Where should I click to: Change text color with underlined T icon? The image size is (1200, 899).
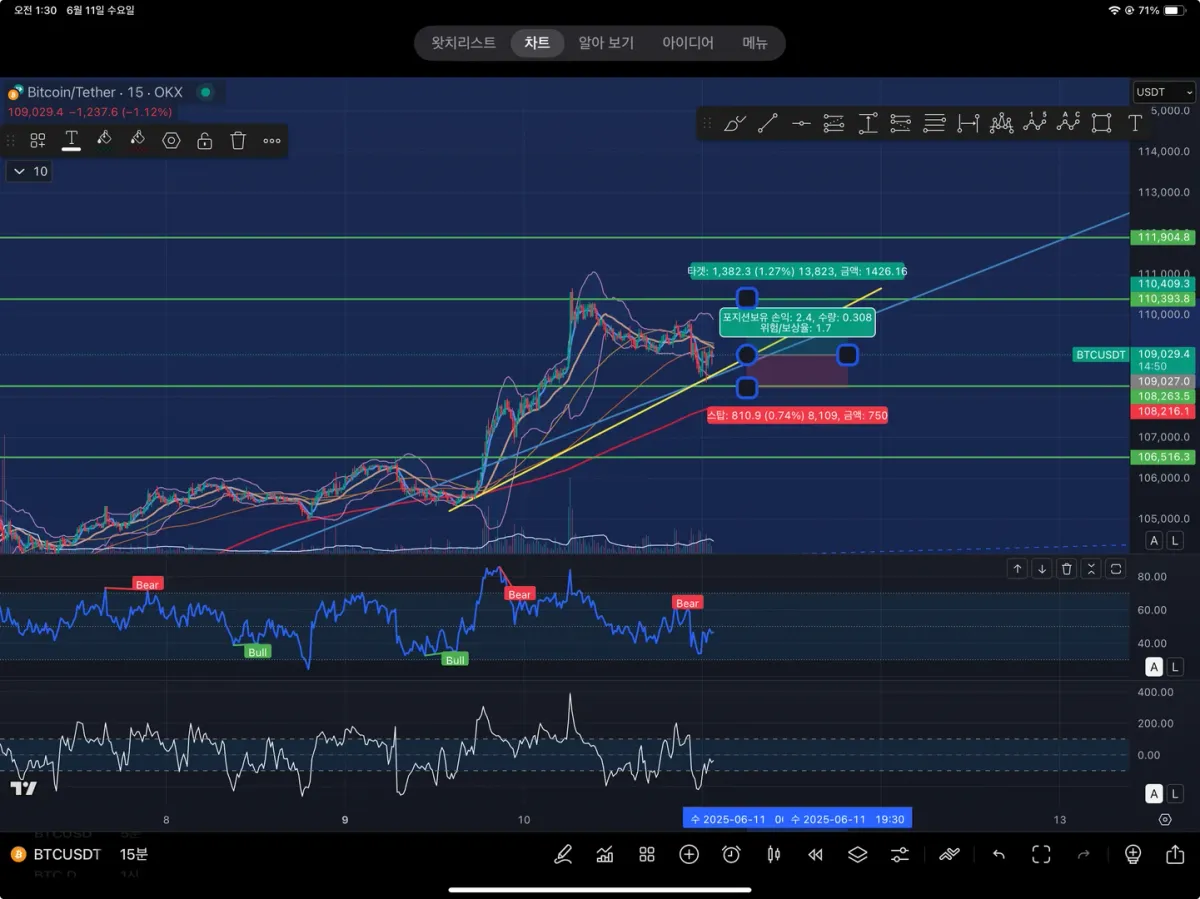pos(71,141)
